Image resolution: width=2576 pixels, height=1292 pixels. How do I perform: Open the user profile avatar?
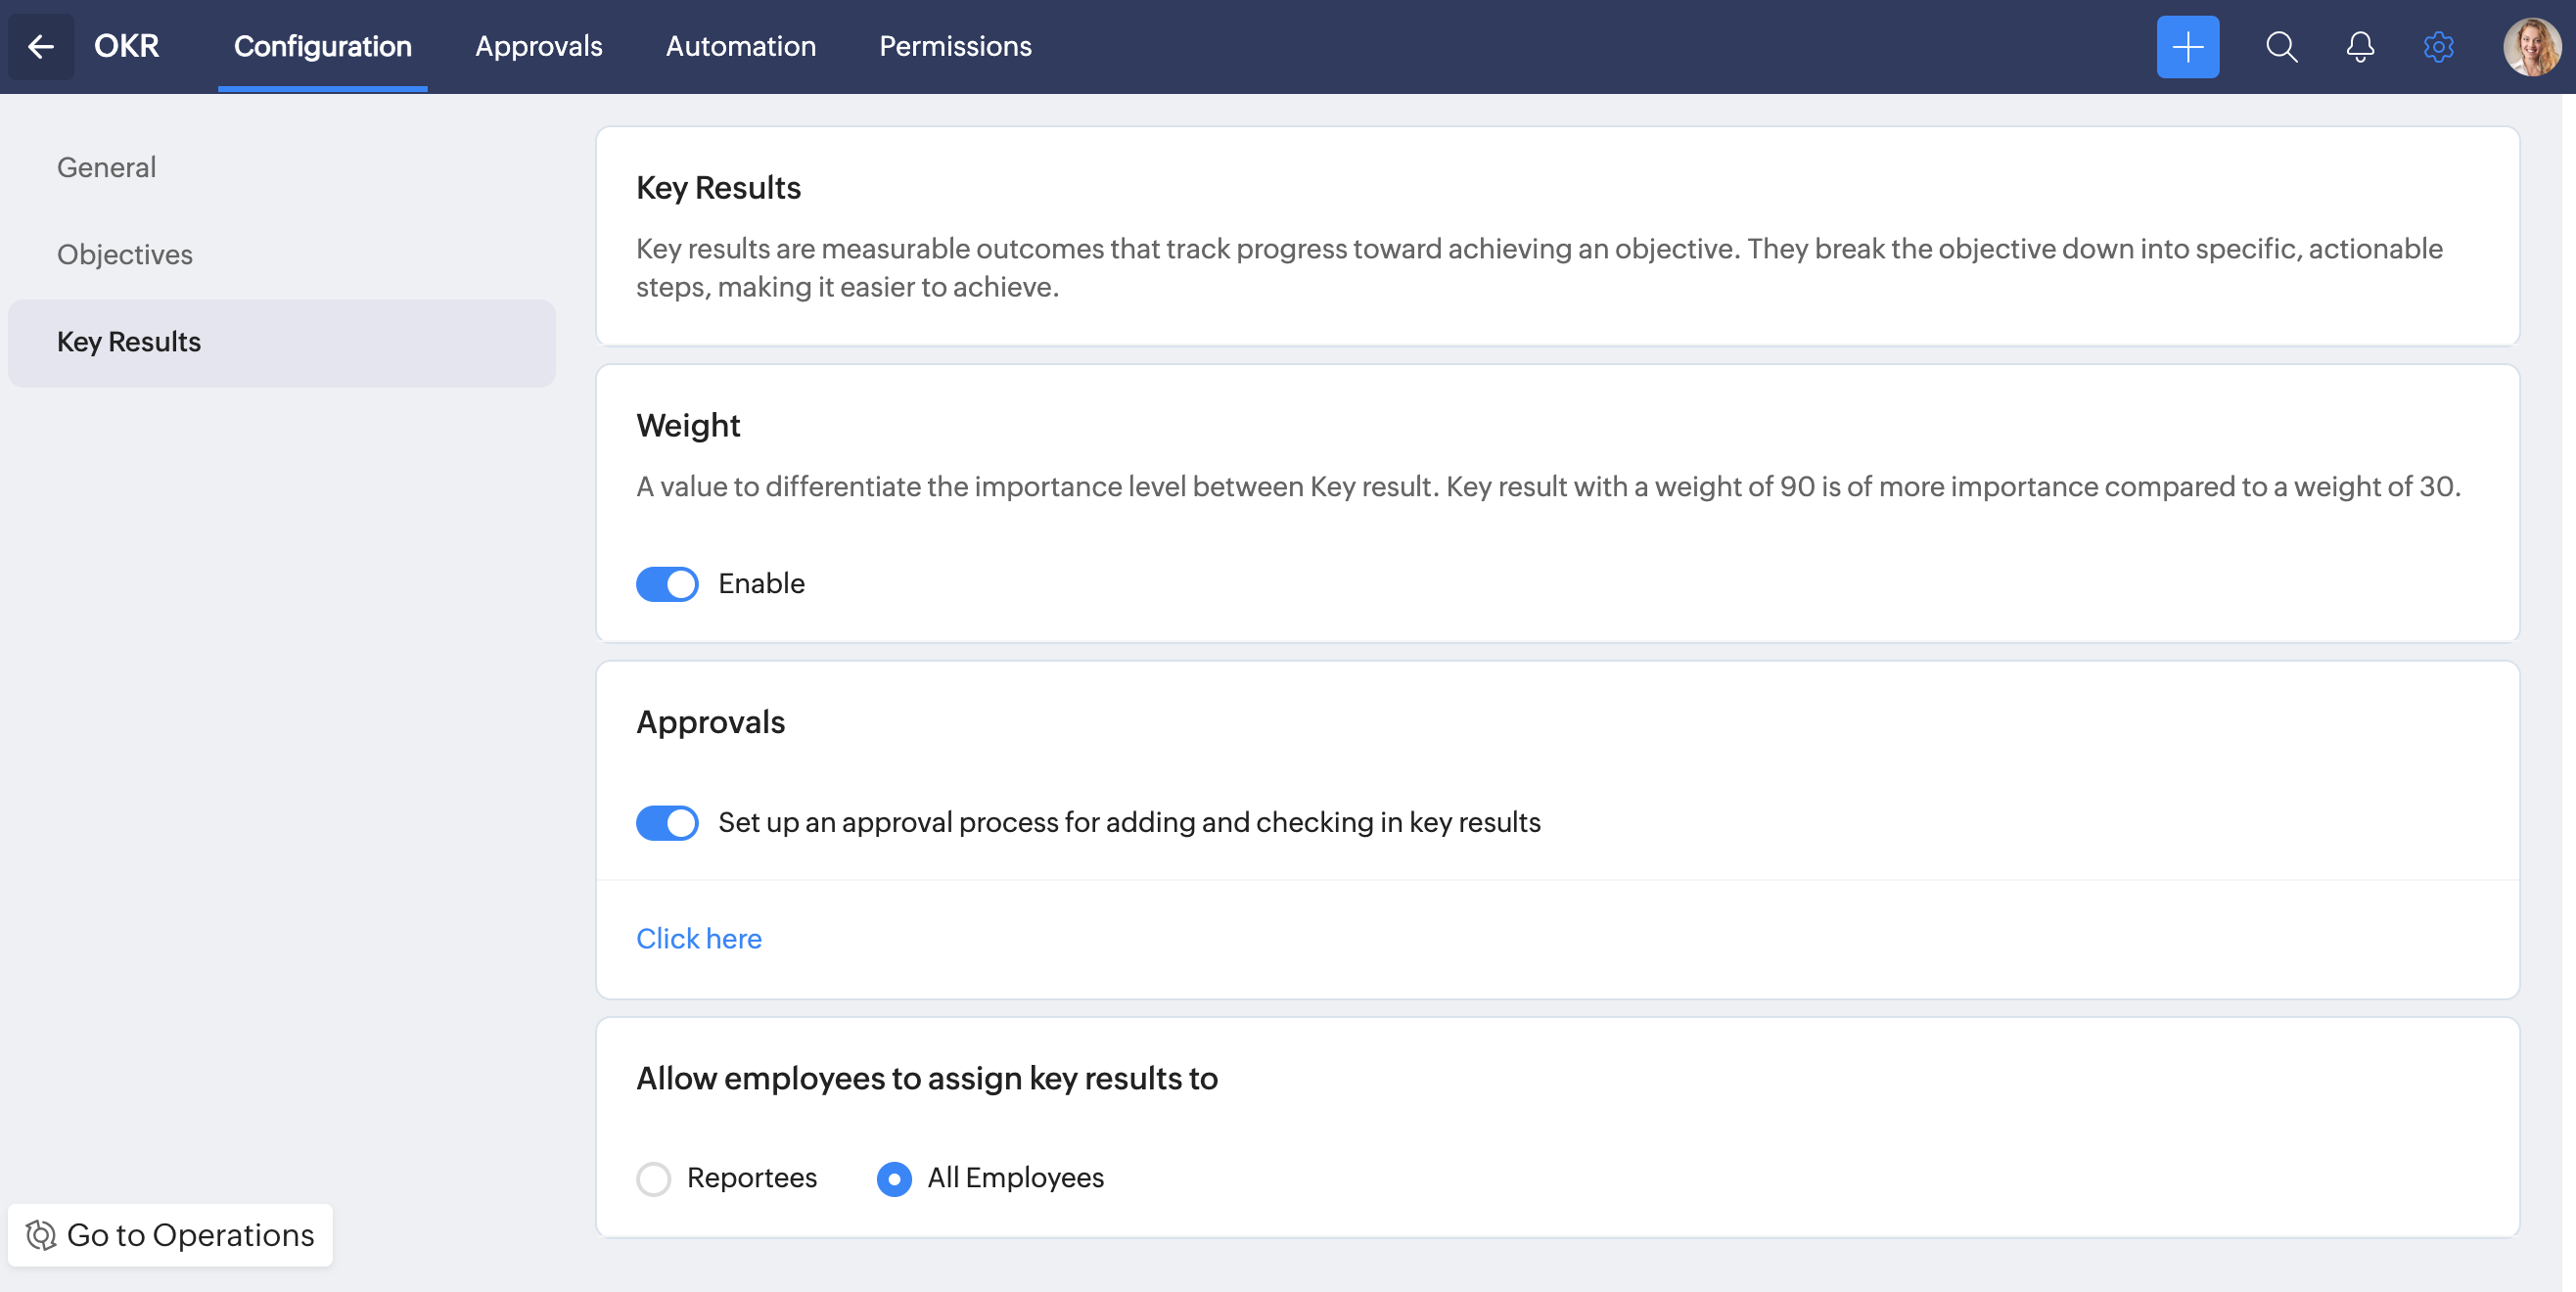tap(2531, 46)
